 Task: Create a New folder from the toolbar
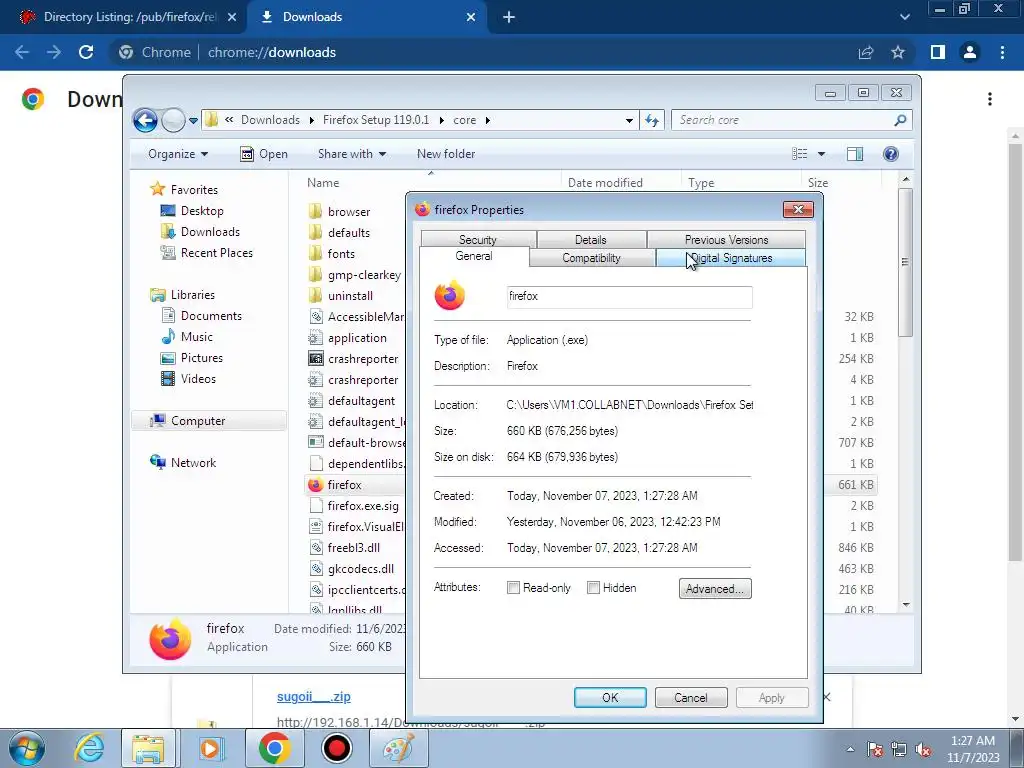446,154
